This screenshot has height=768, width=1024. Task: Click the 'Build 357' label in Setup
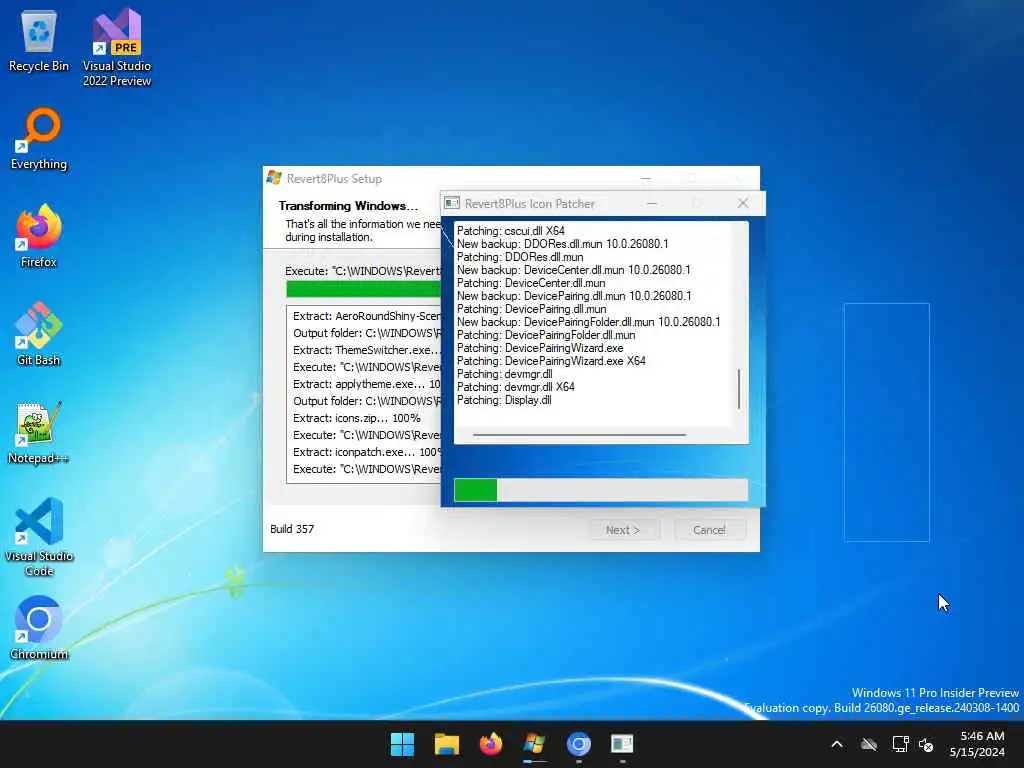click(292, 529)
